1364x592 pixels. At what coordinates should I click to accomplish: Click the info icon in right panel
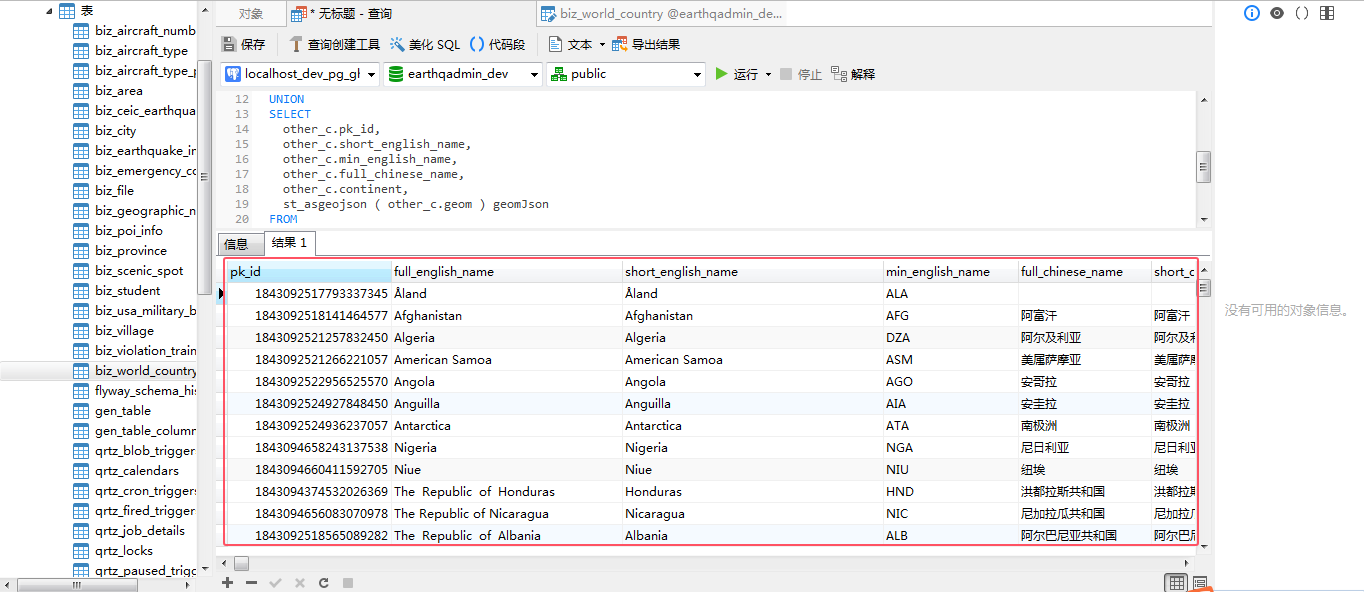point(1252,13)
